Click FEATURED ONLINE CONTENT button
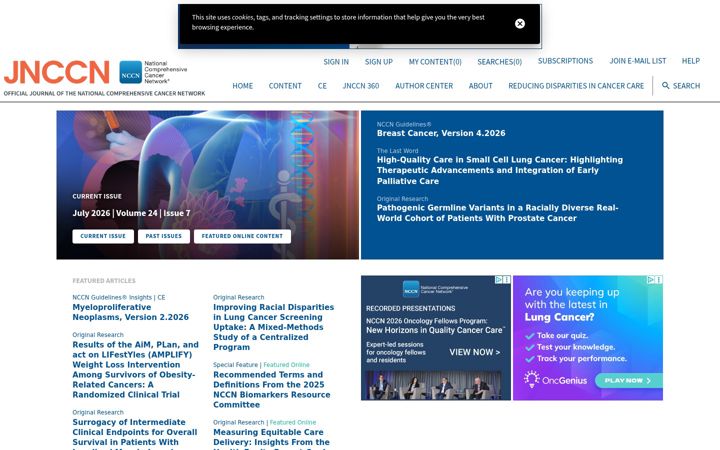This screenshot has width=720, height=450. click(x=242, y=236)
